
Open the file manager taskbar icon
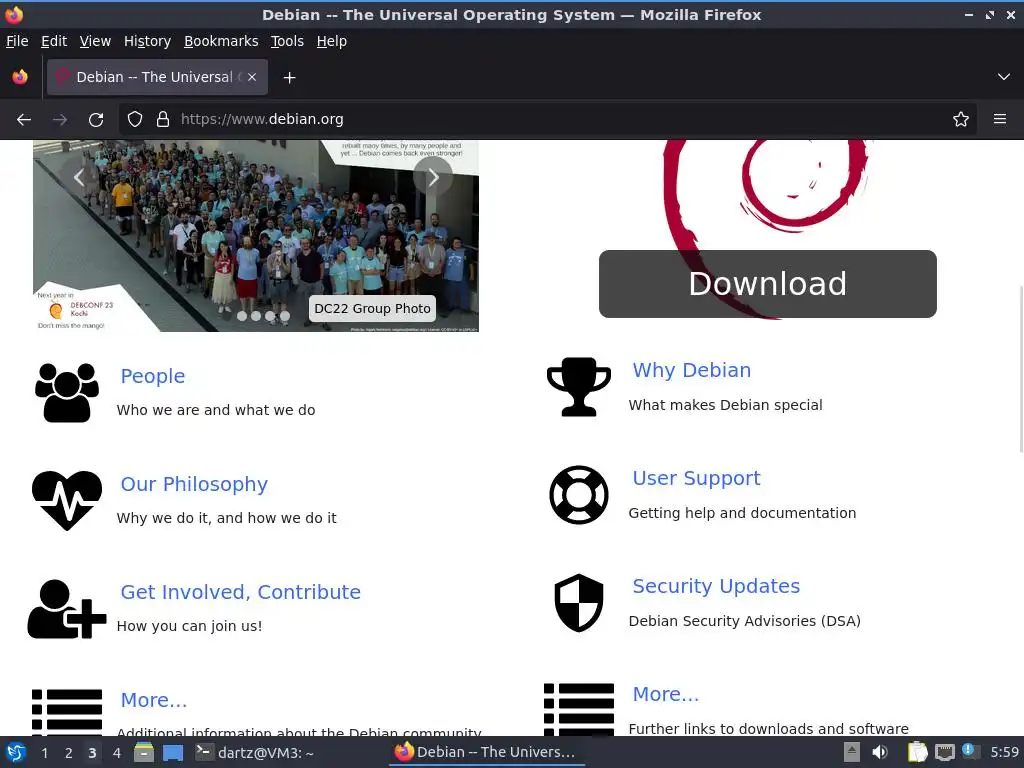pos(144,752)
